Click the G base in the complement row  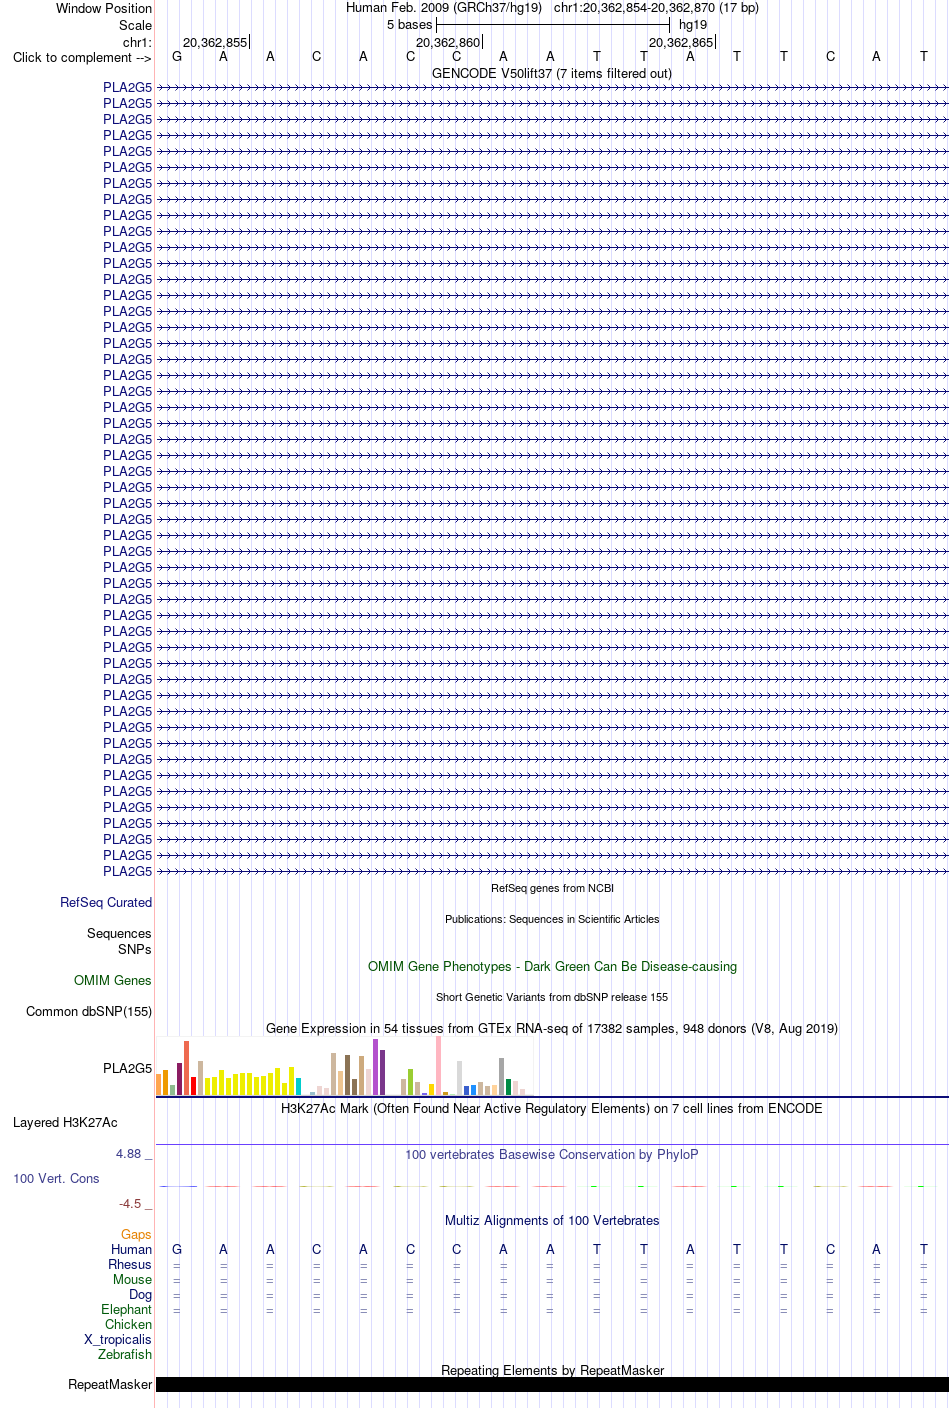[177, 56]
